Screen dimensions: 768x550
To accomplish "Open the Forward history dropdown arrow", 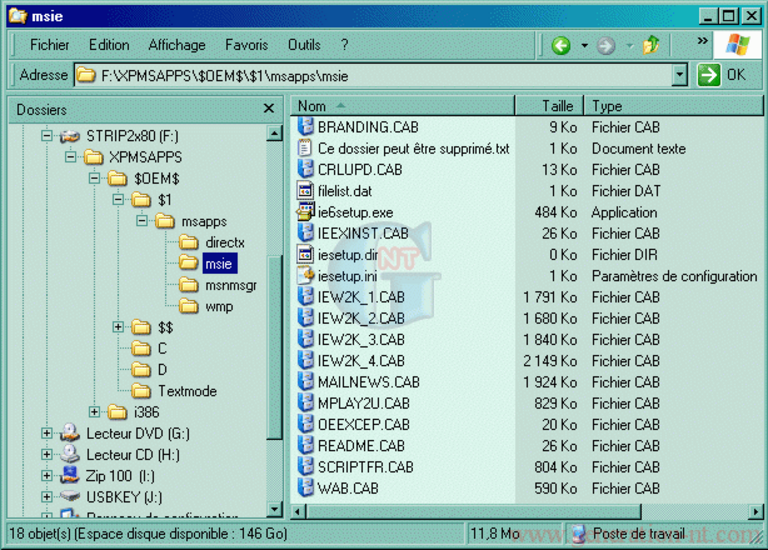I will (629, 46).
